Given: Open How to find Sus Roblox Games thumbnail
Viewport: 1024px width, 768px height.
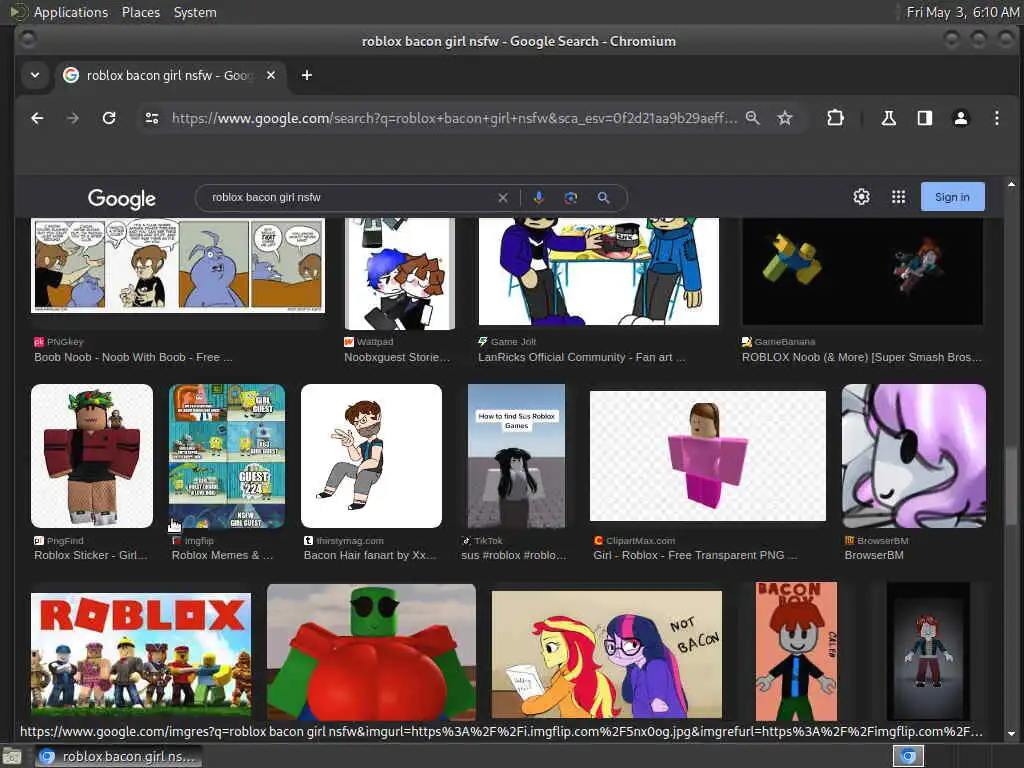Looking at the screenshot, I should tap(516, 456).
